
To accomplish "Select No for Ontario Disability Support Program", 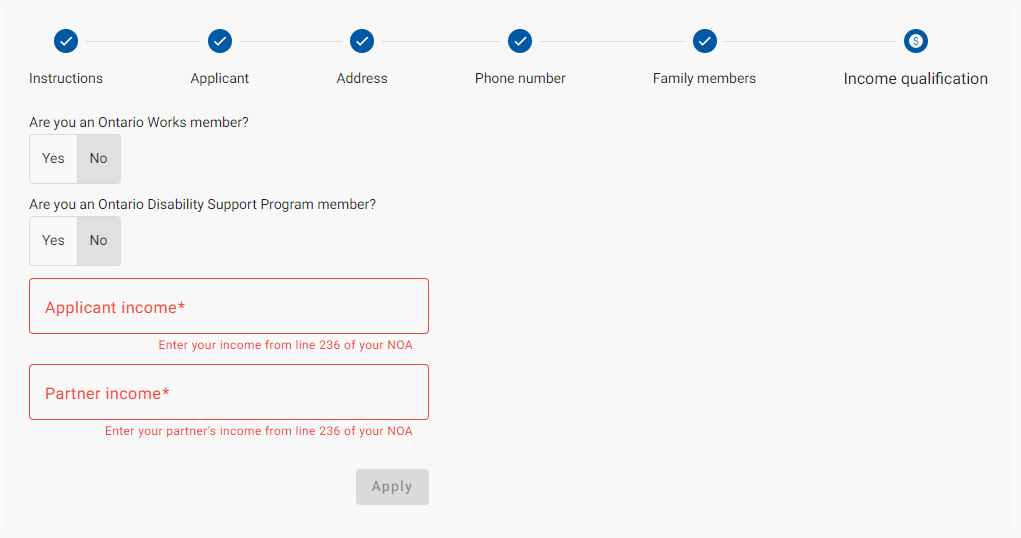I will click(x=98, y=240).
